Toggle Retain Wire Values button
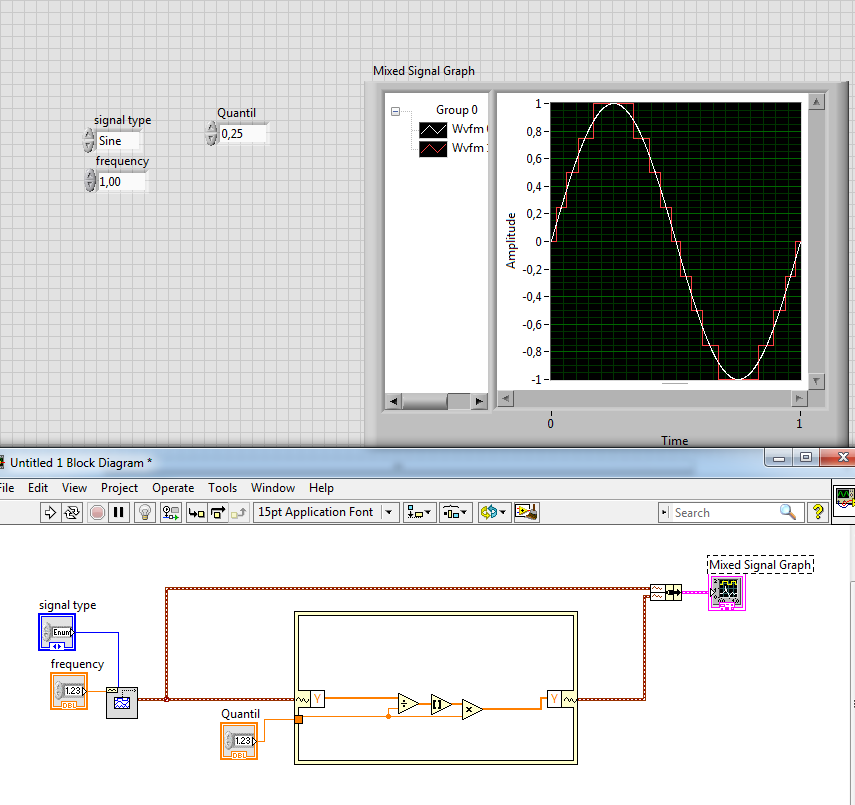 171,513
